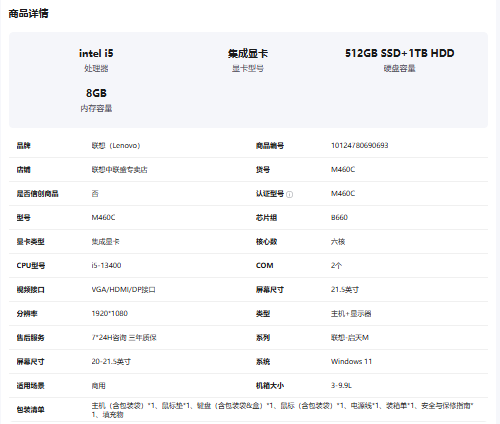Click the 商品详情 heading

click(28, 14)
